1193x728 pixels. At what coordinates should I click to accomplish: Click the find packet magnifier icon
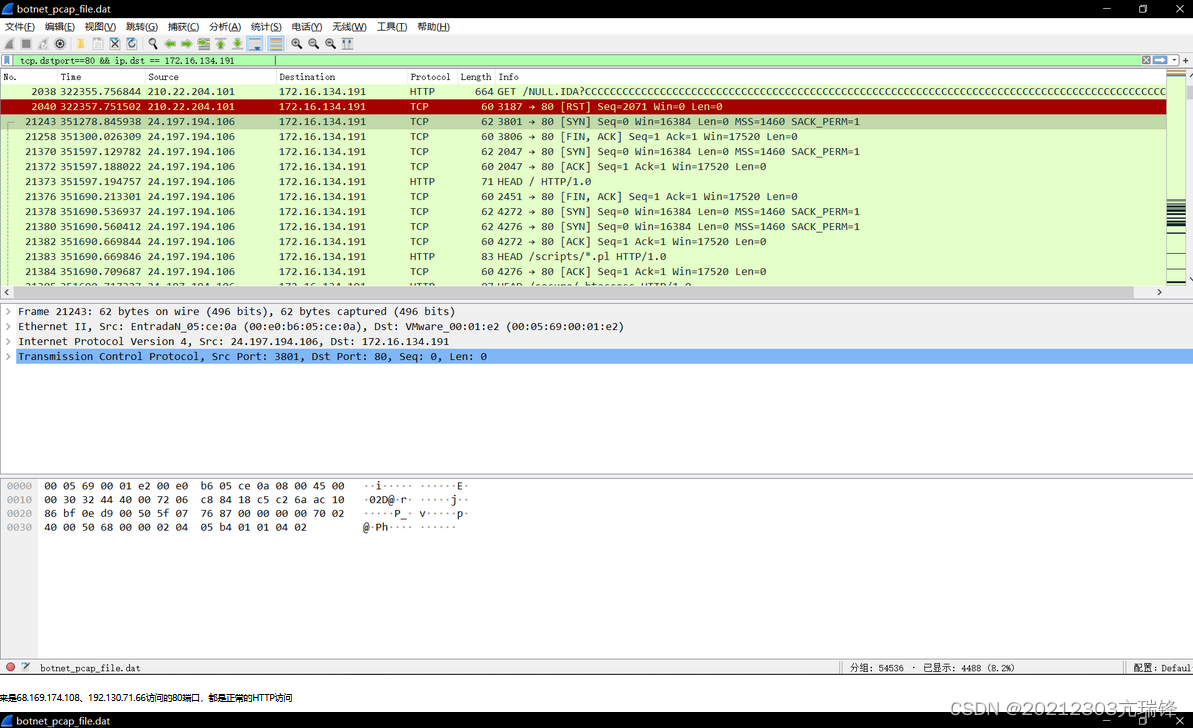[x=153, y=44]
